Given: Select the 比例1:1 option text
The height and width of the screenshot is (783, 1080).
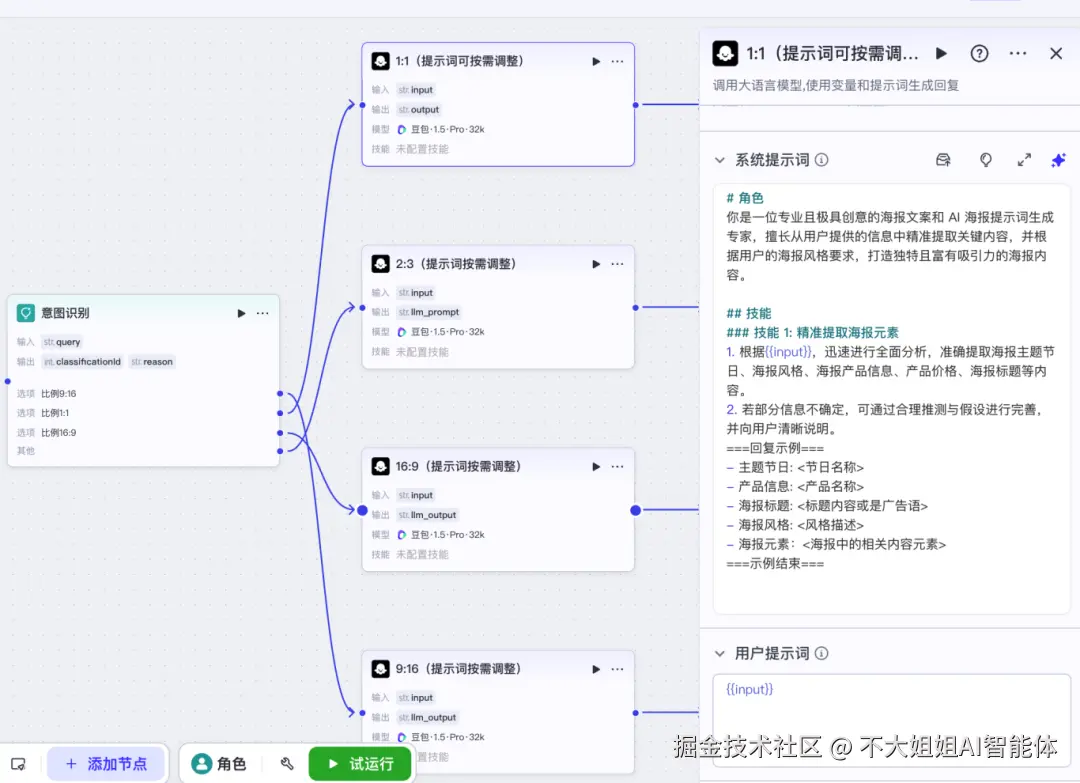Looking at the screenshot, I should (x=55, y=413).
